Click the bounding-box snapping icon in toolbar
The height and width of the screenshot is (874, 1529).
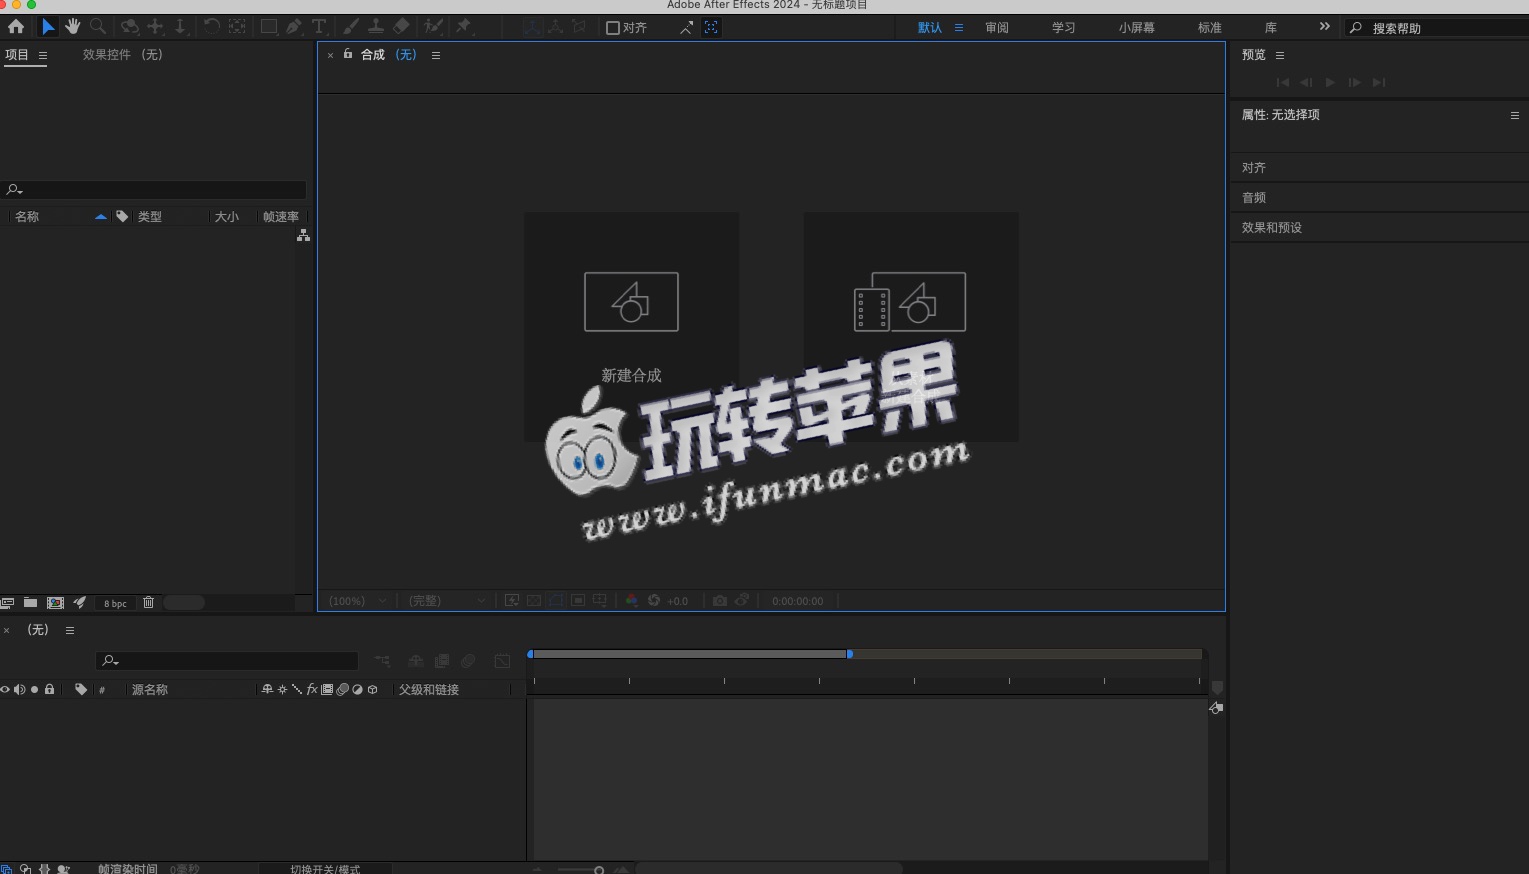[x=711, y=28]
